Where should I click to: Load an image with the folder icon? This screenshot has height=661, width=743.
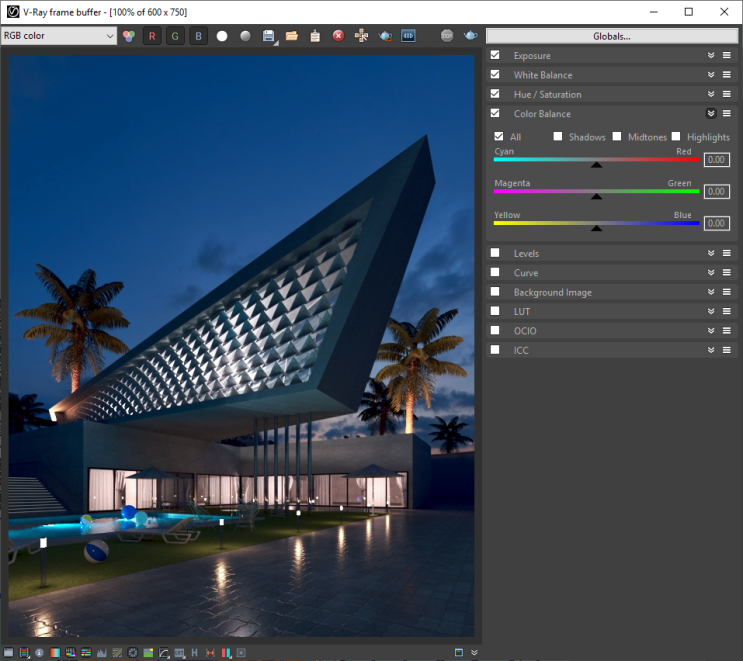pyautogui.click(x=291, y=36)
